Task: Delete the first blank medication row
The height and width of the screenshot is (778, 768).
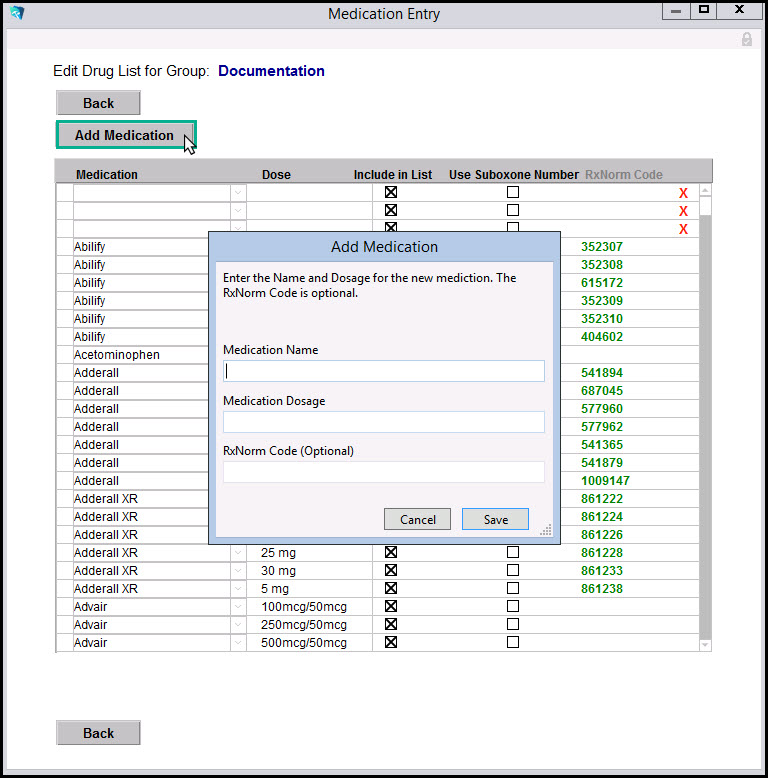Action: 683,193
